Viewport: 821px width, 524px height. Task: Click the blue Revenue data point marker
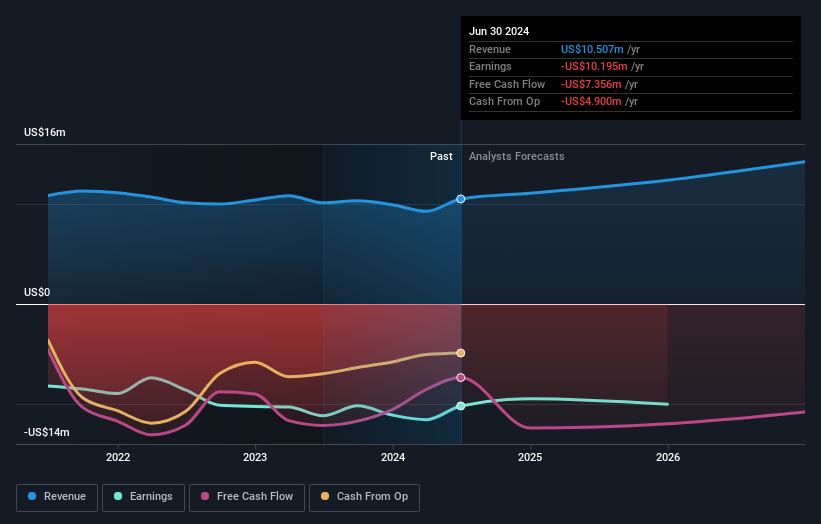[461, 199]
